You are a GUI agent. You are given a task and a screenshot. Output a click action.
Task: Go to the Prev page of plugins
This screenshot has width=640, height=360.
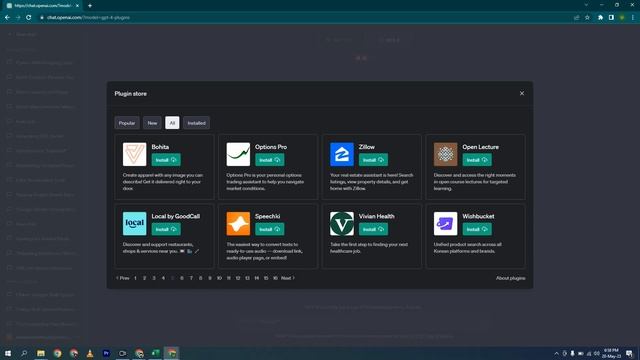[x=122, y=278]
